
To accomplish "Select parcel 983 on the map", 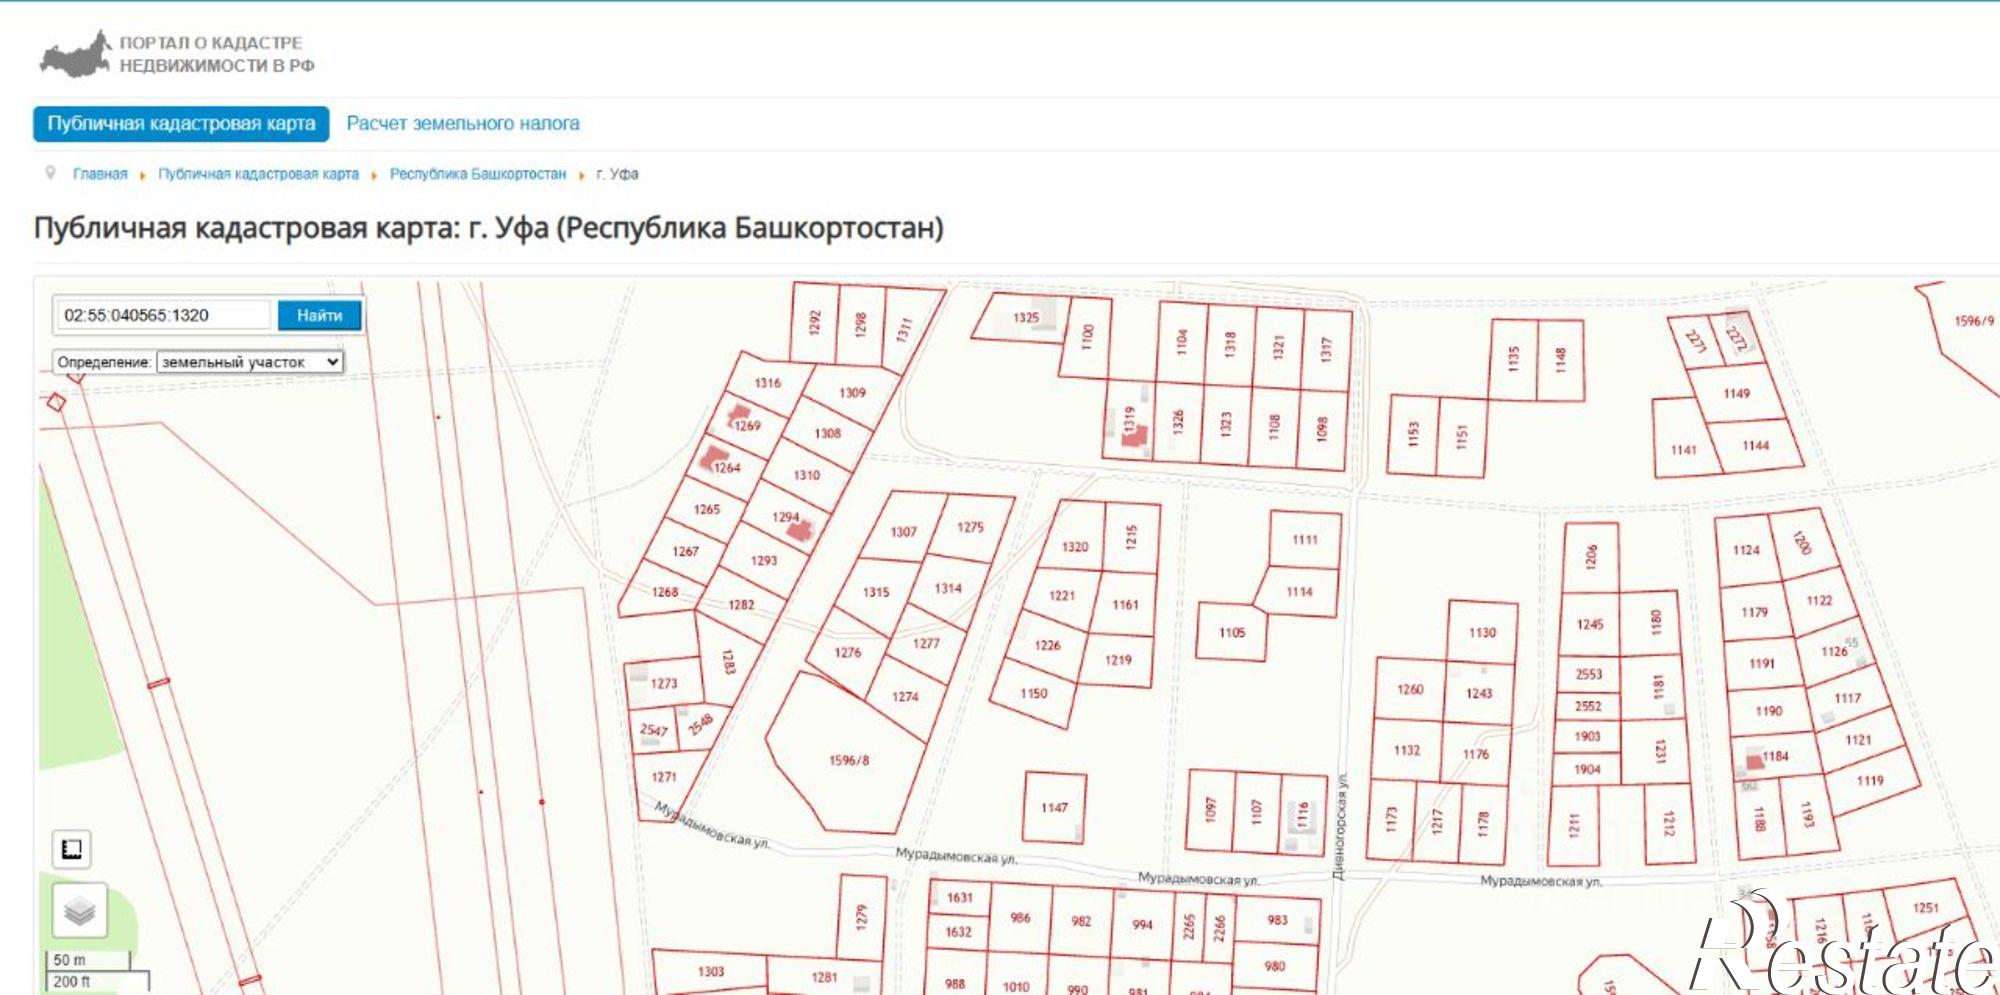I will click(1278, 920).
